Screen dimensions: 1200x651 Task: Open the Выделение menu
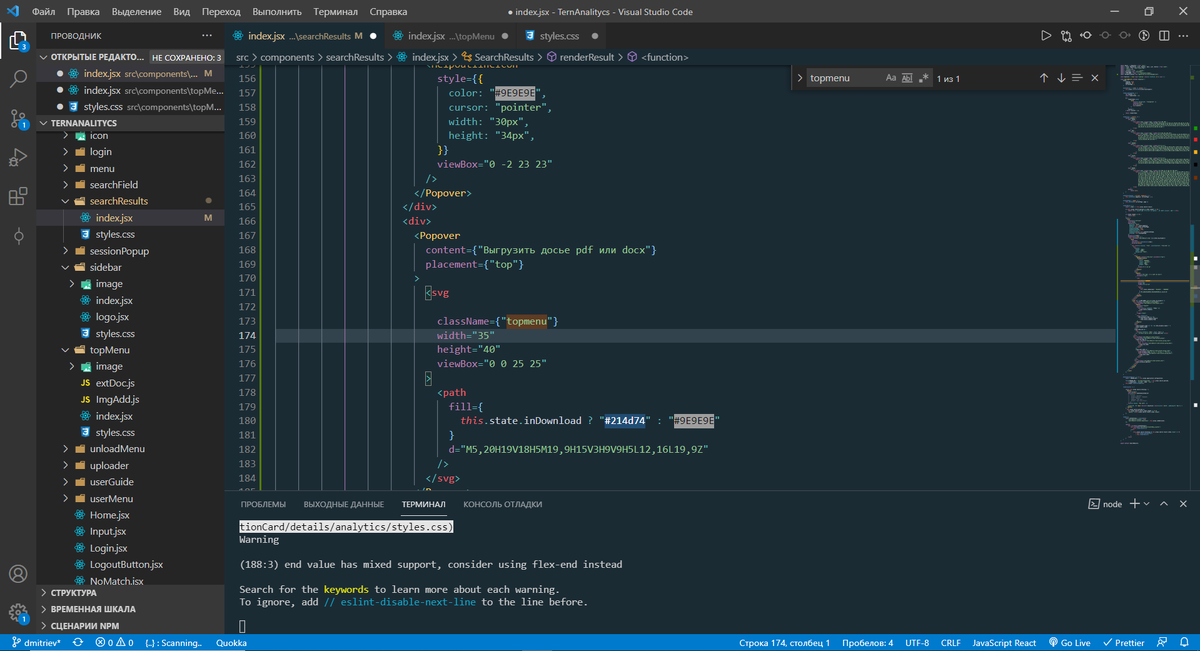(136, 12)
